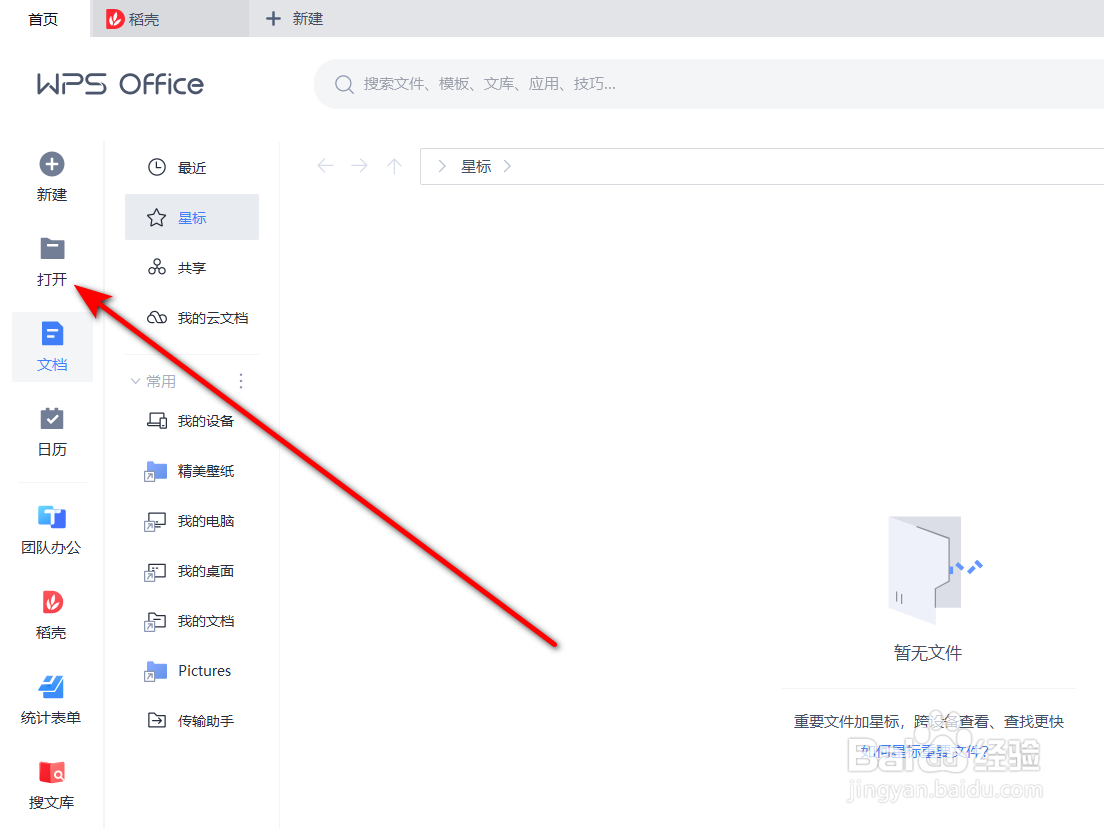The image size is (1104, 828).
Task: Open 我的桌面 location
Action: (x=192, y=571)
